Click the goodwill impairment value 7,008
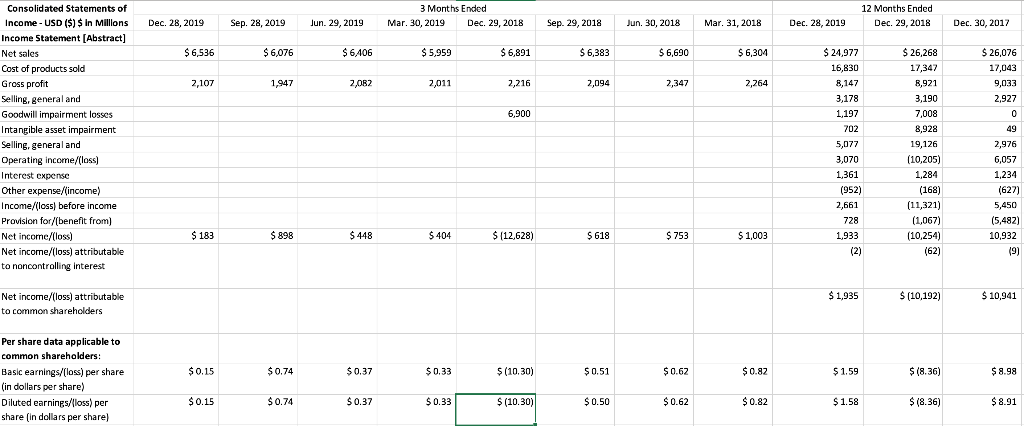The width and height of the screenshot is (1024, 426). coord(928,114)
